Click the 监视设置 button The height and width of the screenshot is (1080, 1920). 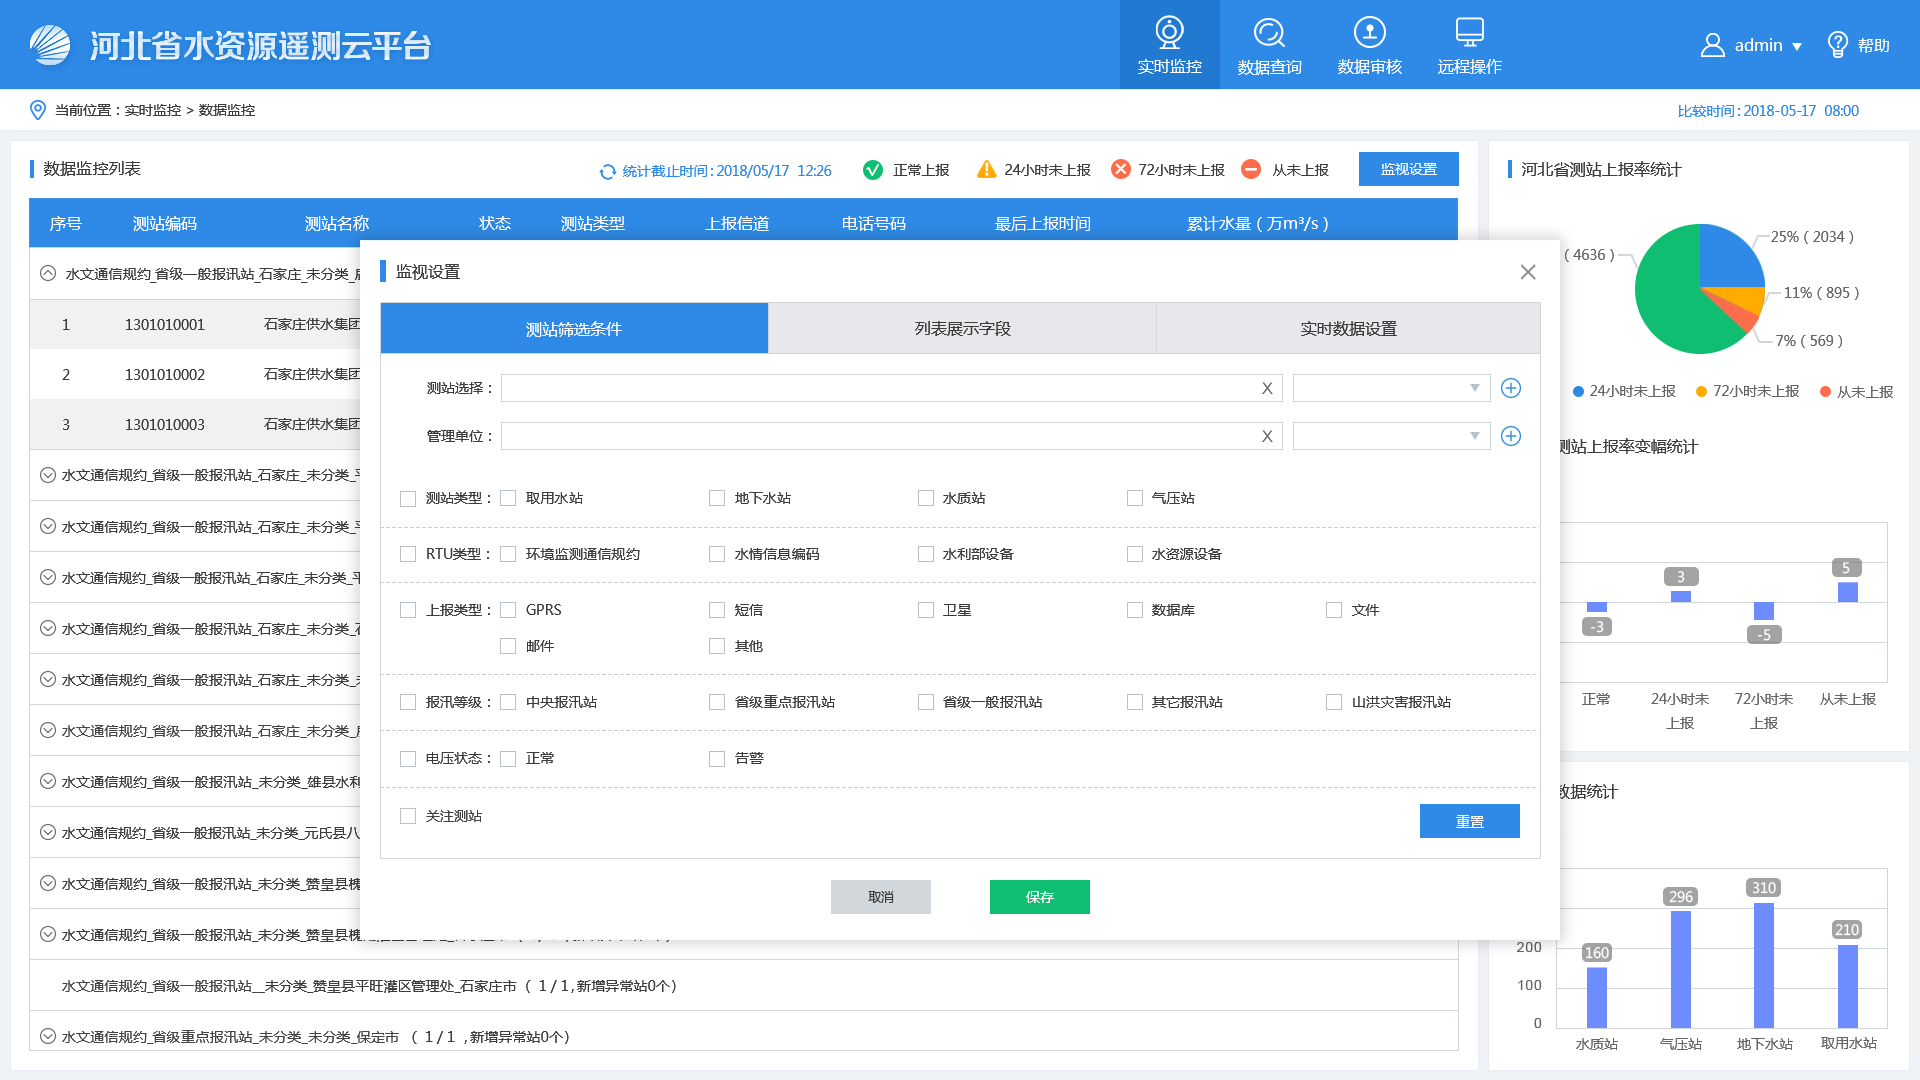[x=1408, y=169]
